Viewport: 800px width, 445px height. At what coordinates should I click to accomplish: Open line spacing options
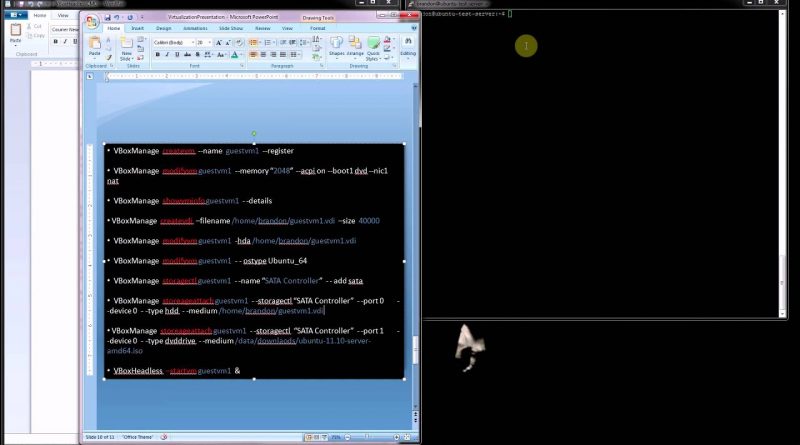[304, 42]
